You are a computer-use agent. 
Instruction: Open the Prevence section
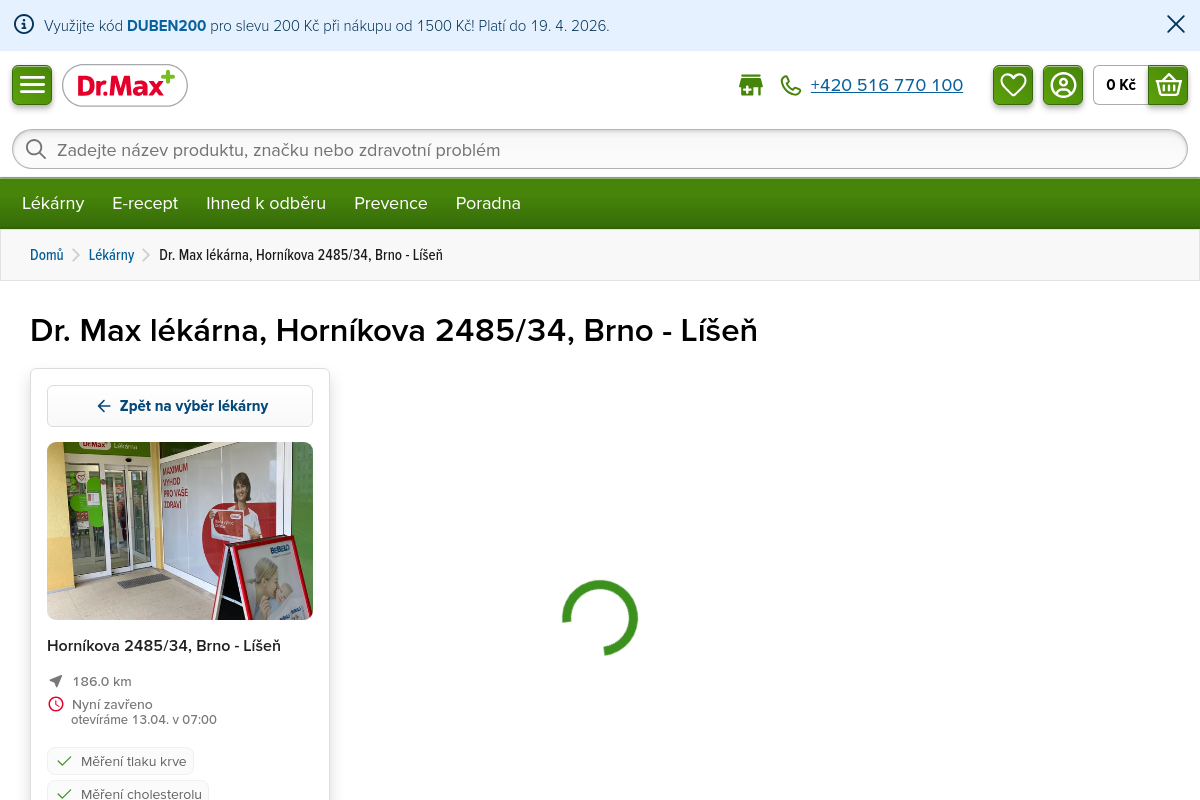(391, 203)
